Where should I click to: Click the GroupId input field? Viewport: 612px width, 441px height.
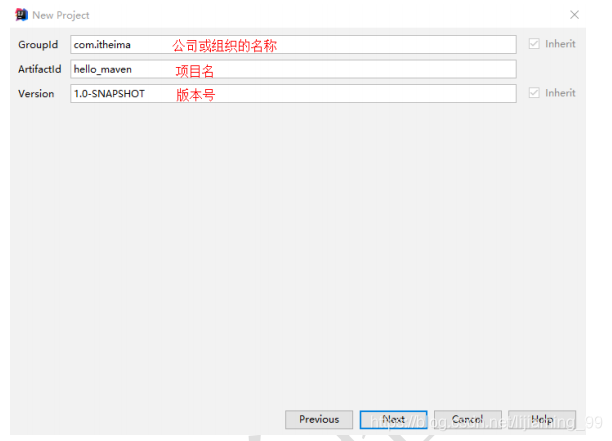293,44
